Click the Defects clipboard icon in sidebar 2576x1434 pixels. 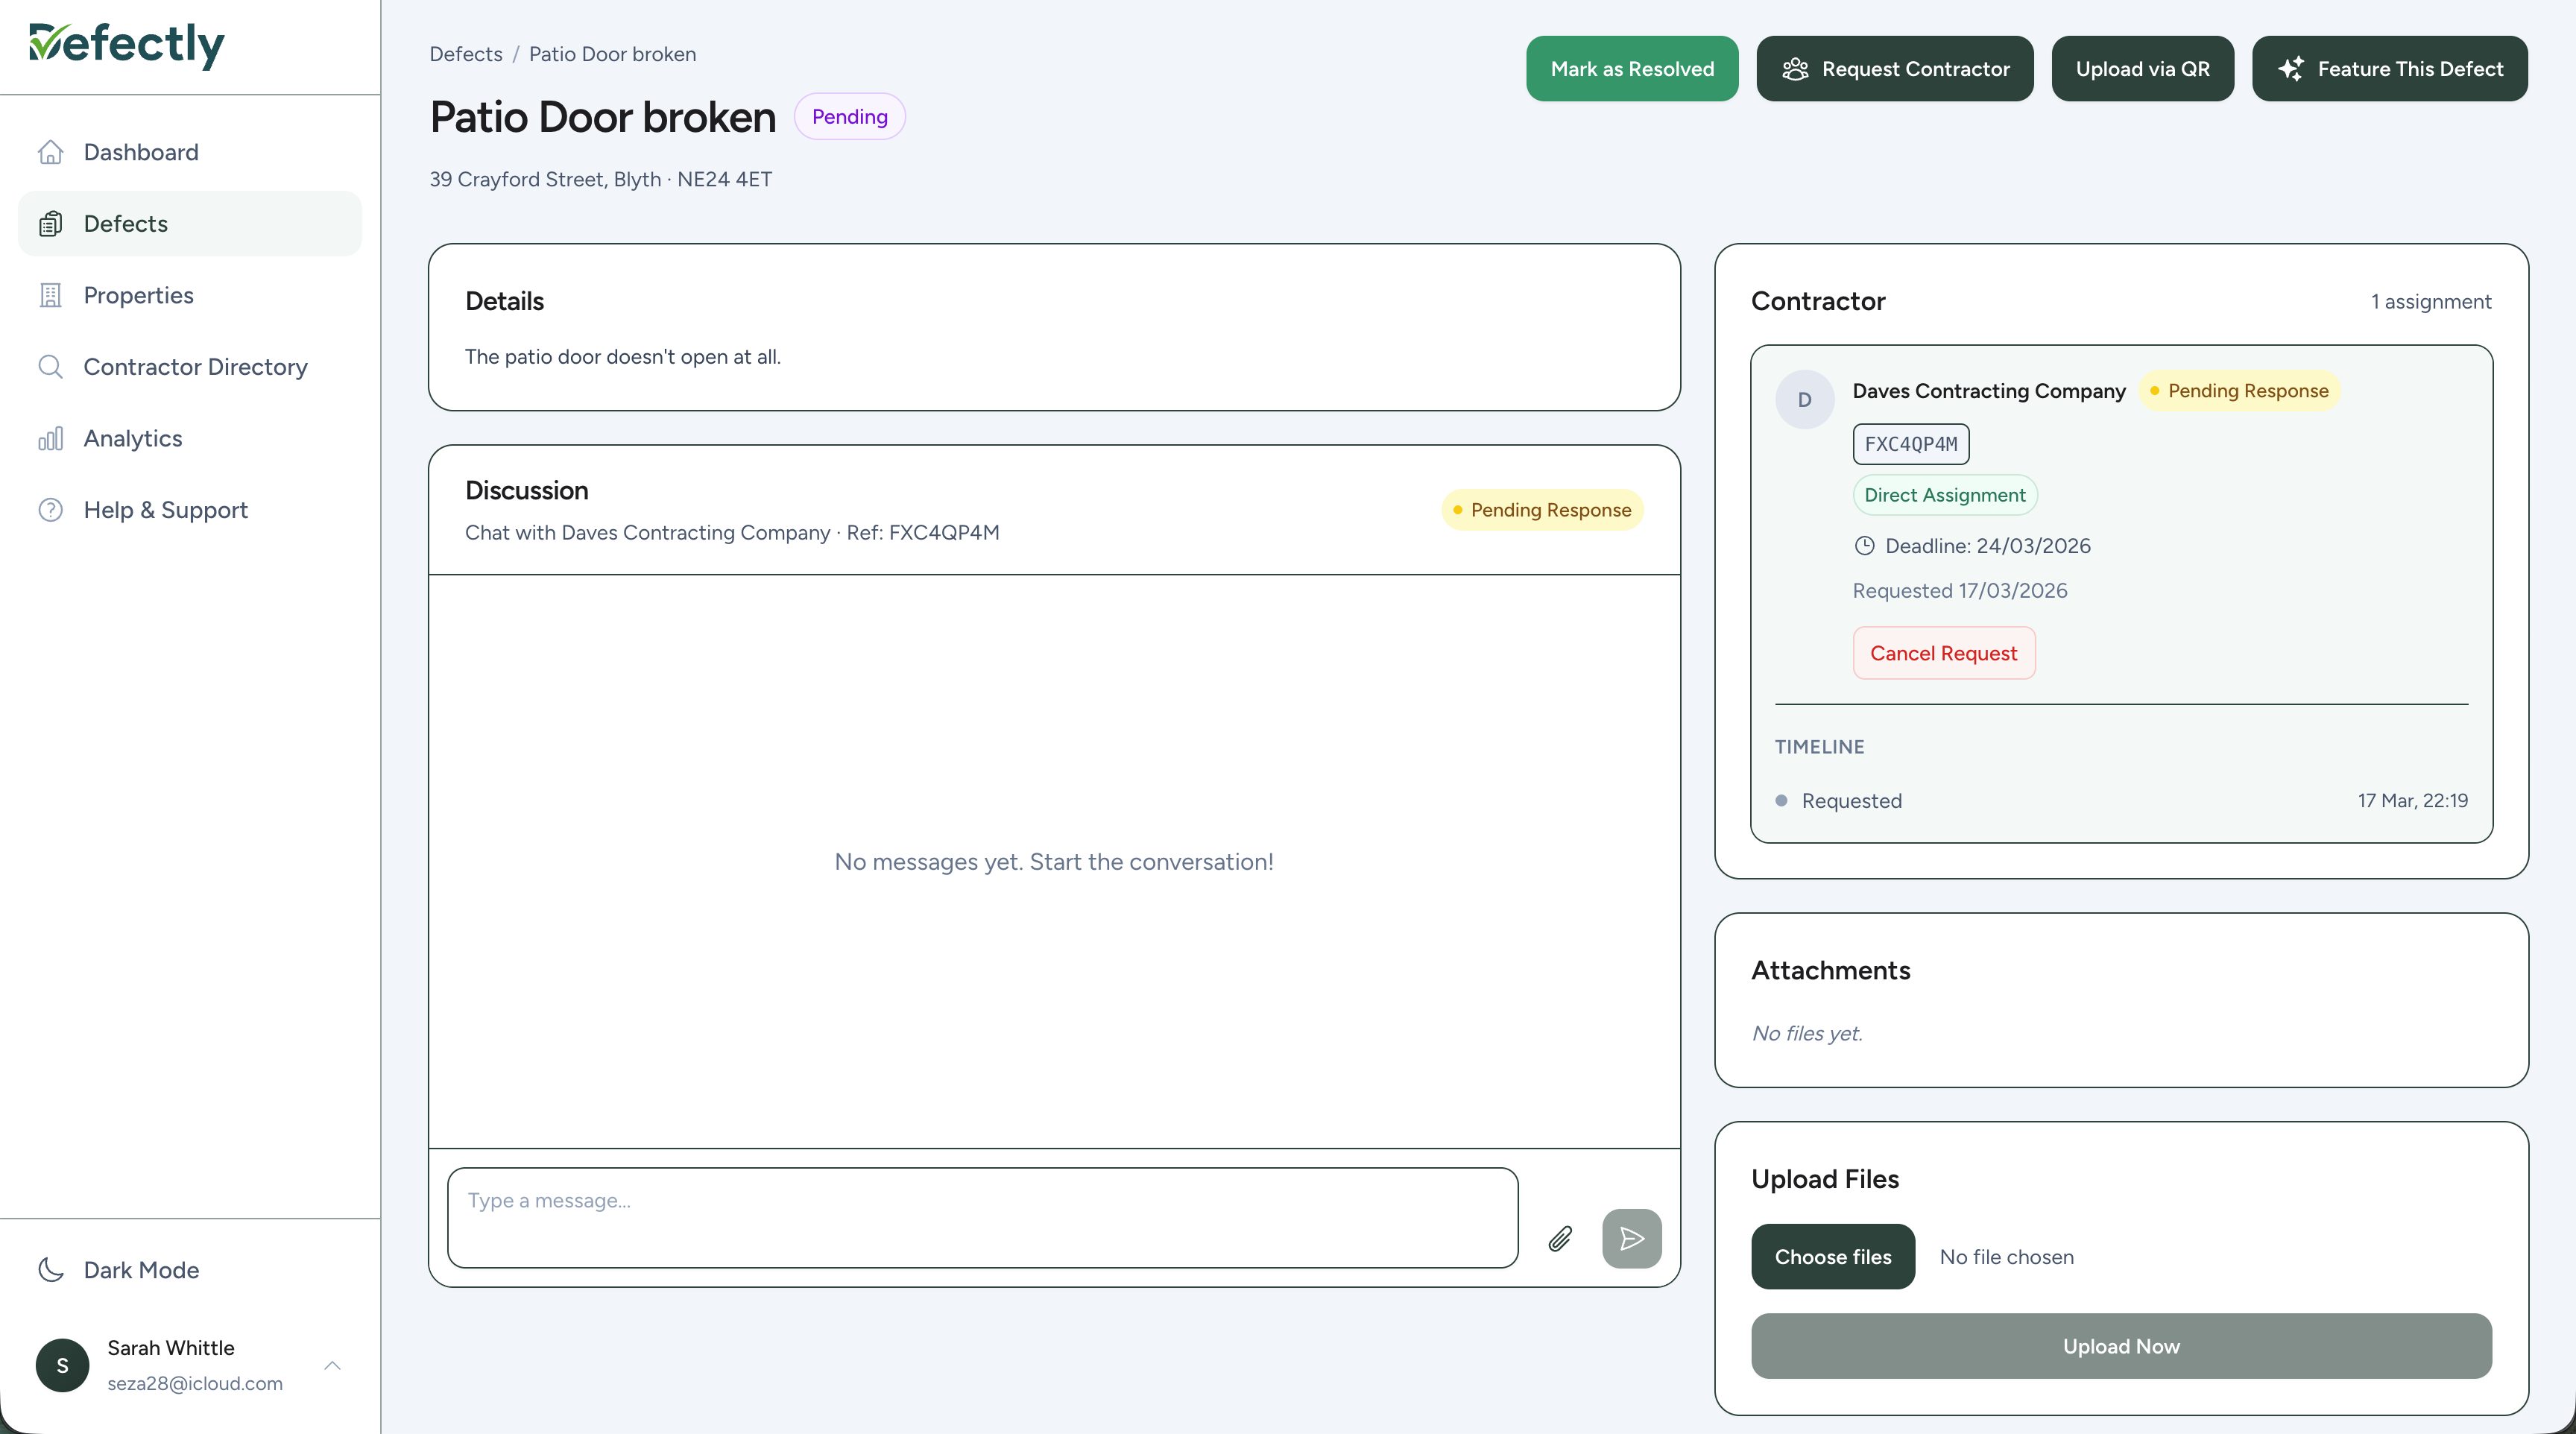[x=51, y=223]
